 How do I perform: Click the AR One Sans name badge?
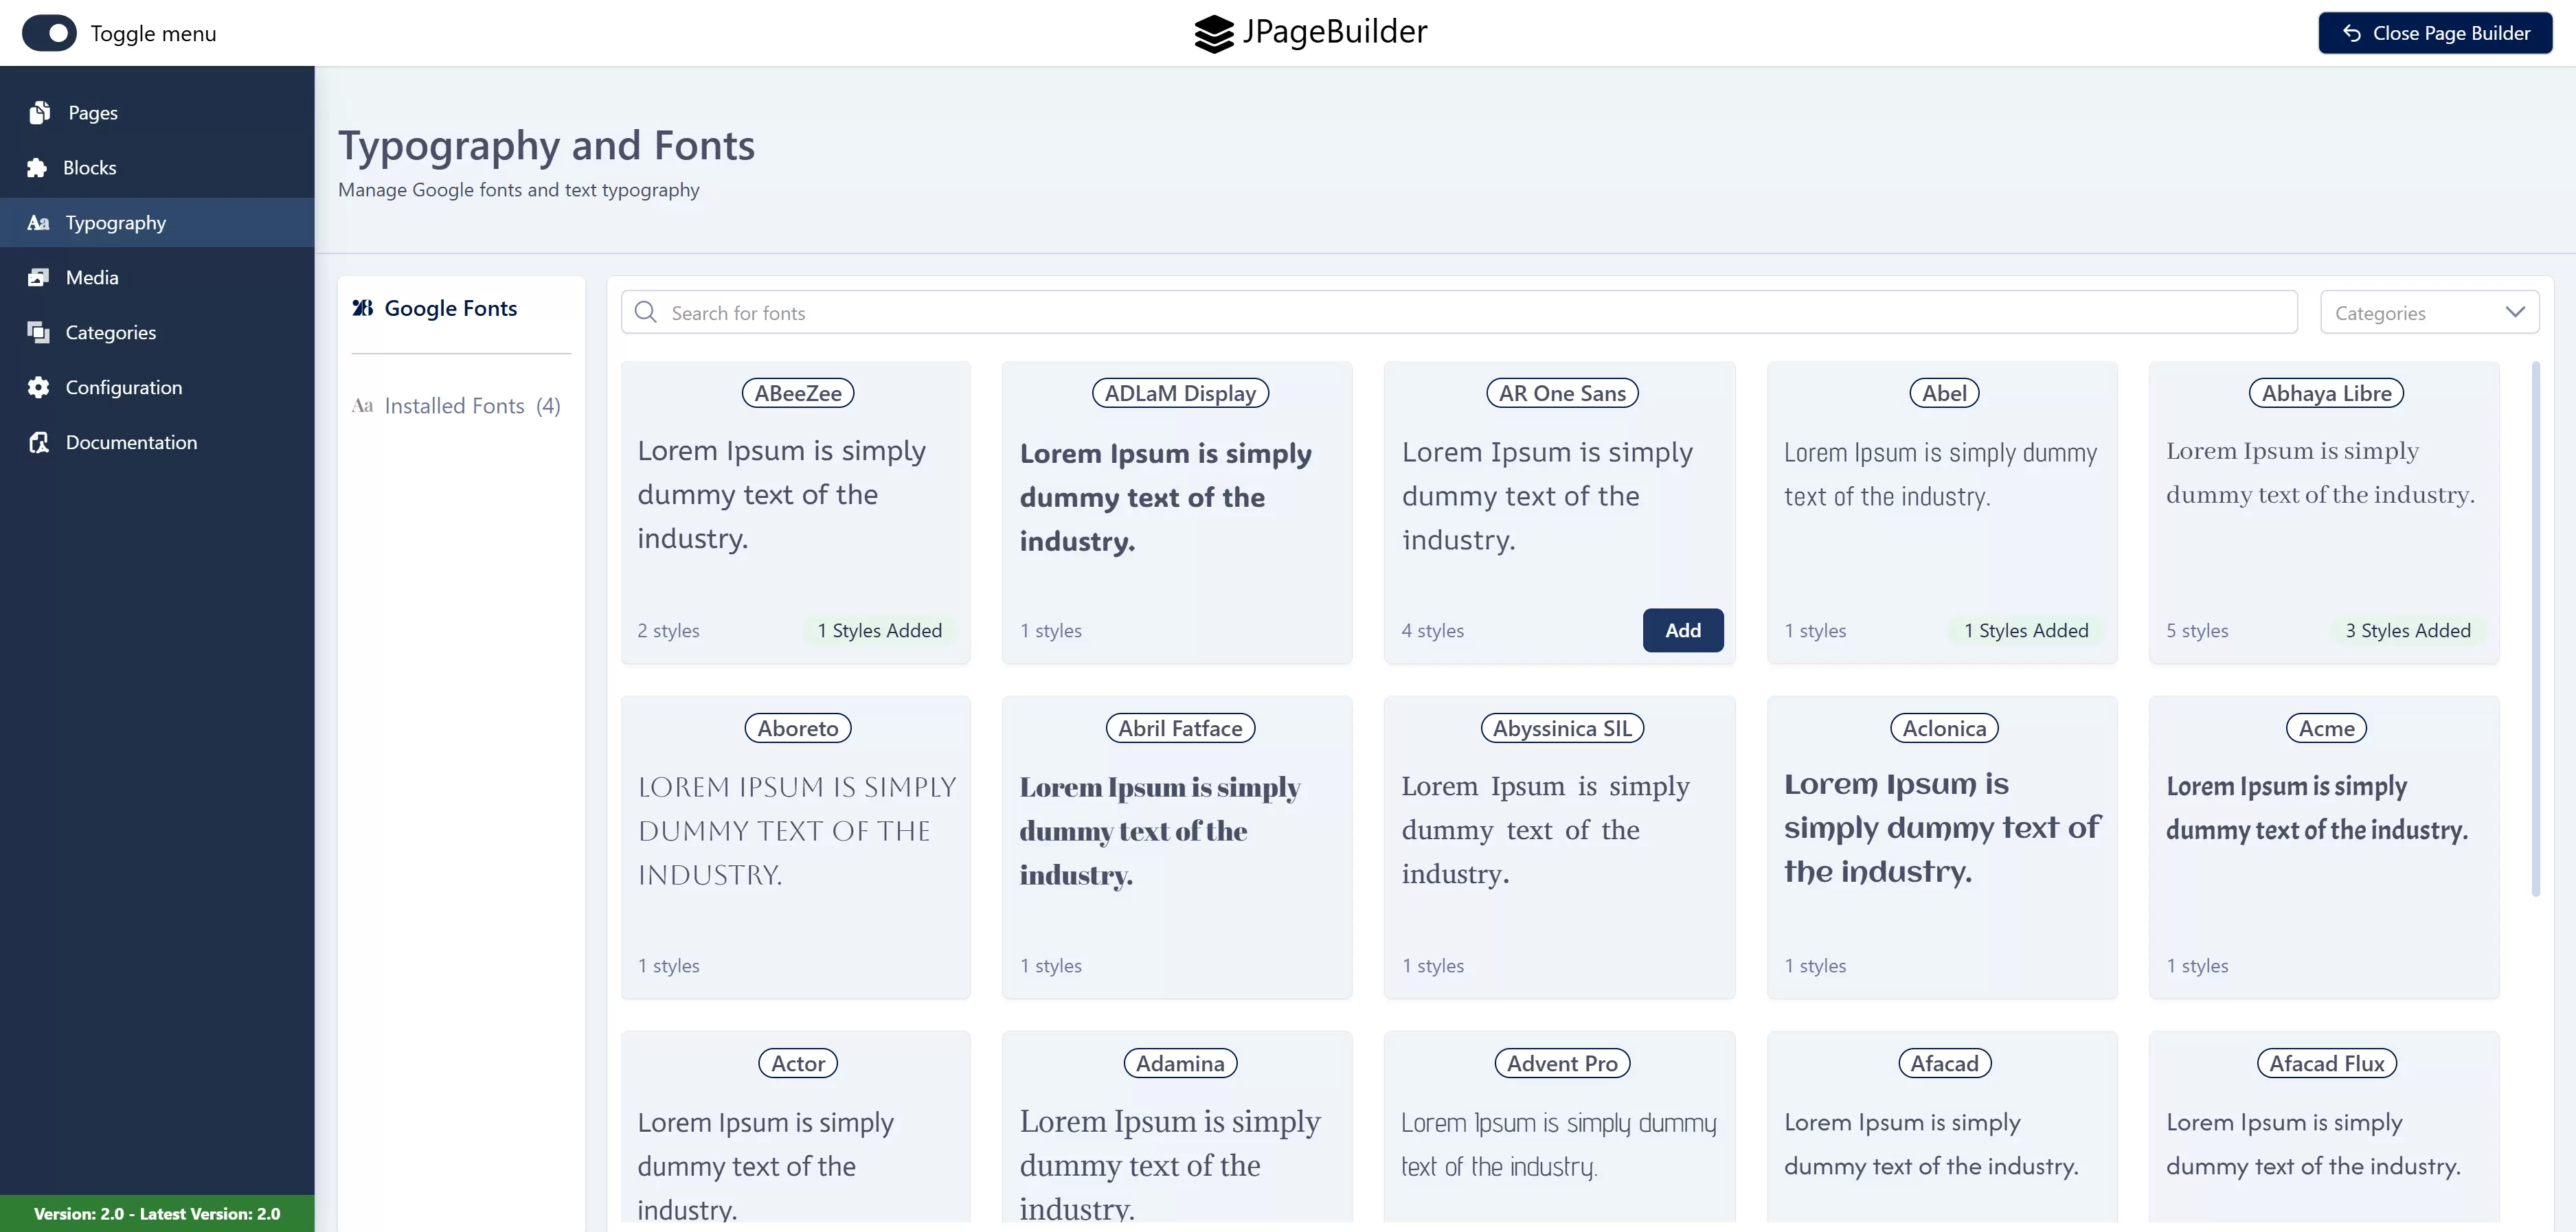(x=1562, y=394)
